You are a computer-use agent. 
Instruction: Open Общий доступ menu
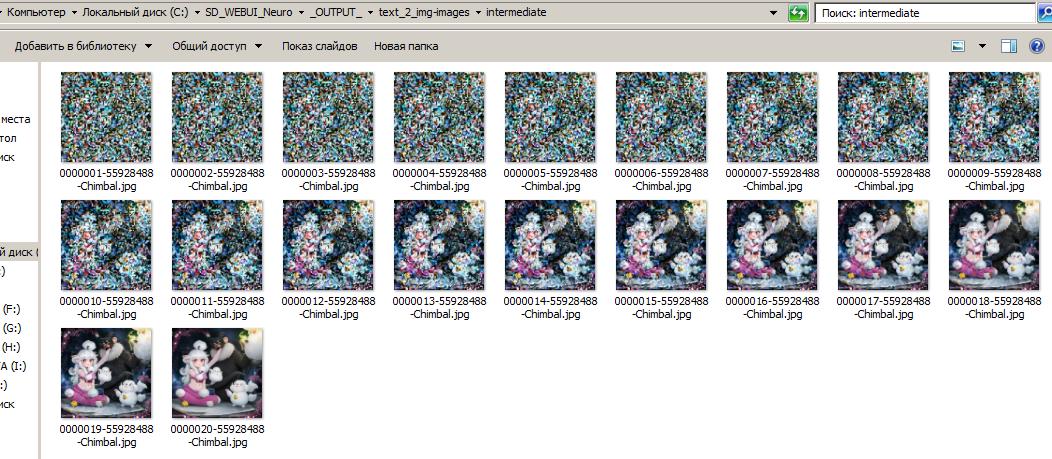[x=217, y=46]
